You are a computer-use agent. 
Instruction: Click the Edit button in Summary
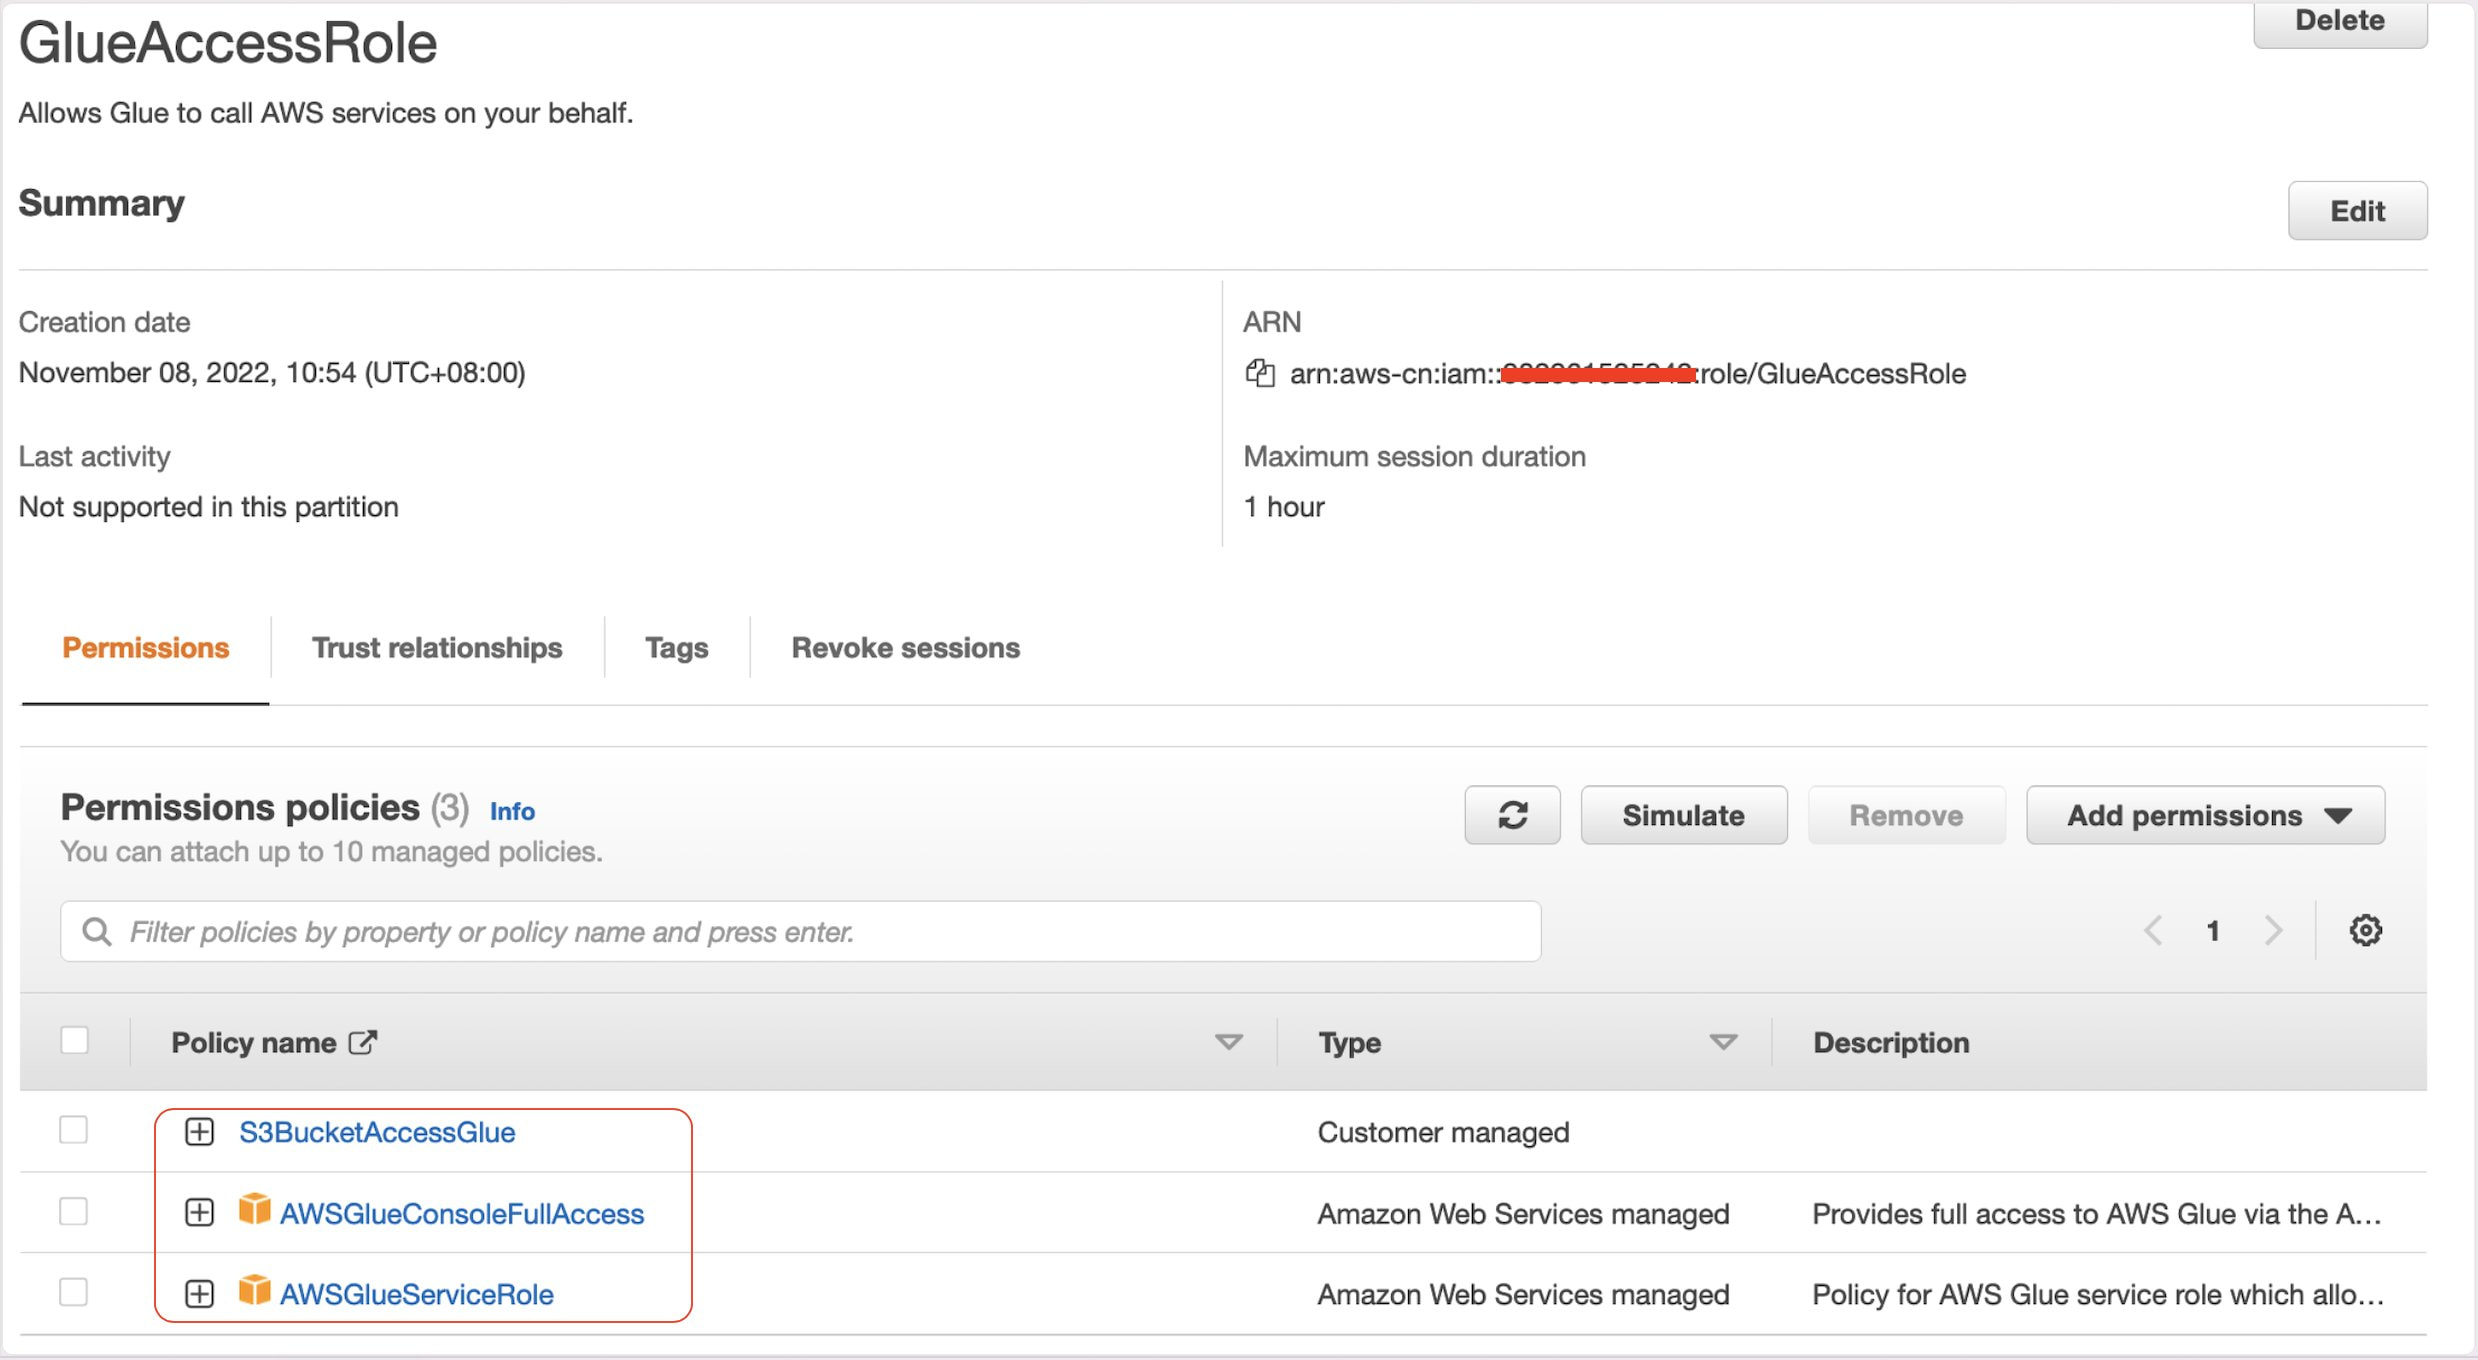(x=2357, y=211)
